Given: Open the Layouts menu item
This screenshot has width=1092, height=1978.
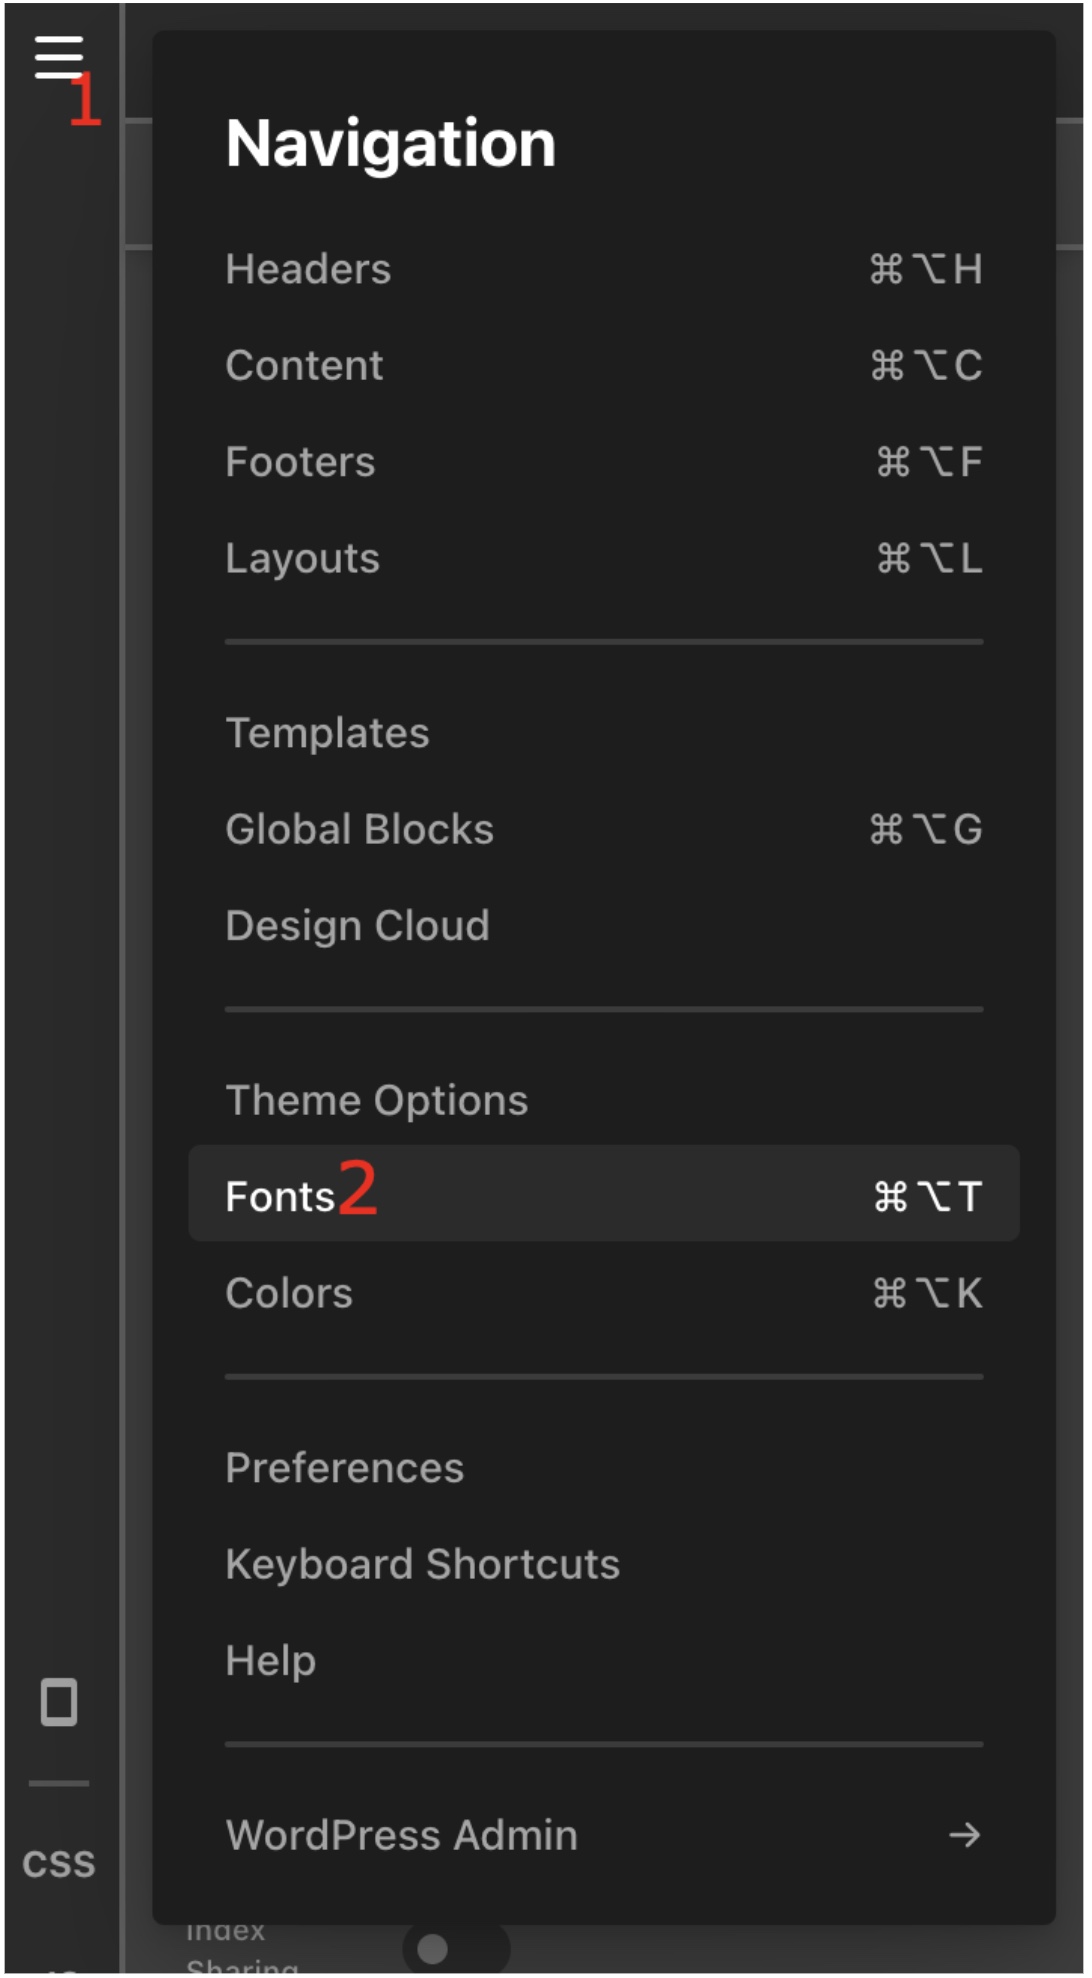Looking at the screenshot, I should (x=604, y=558).
